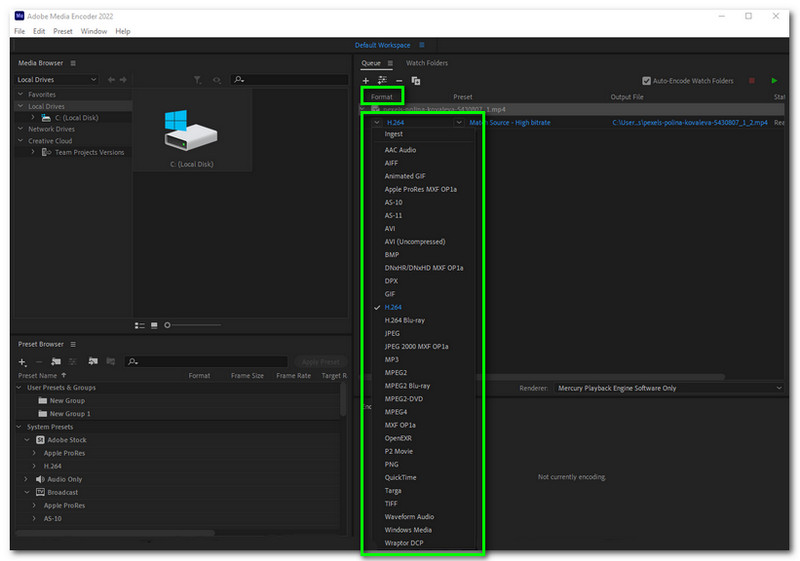Screen dimensions: 800x561
Task: Click the Duplicate icon in Queue toolbar
Action: point(416,80)
